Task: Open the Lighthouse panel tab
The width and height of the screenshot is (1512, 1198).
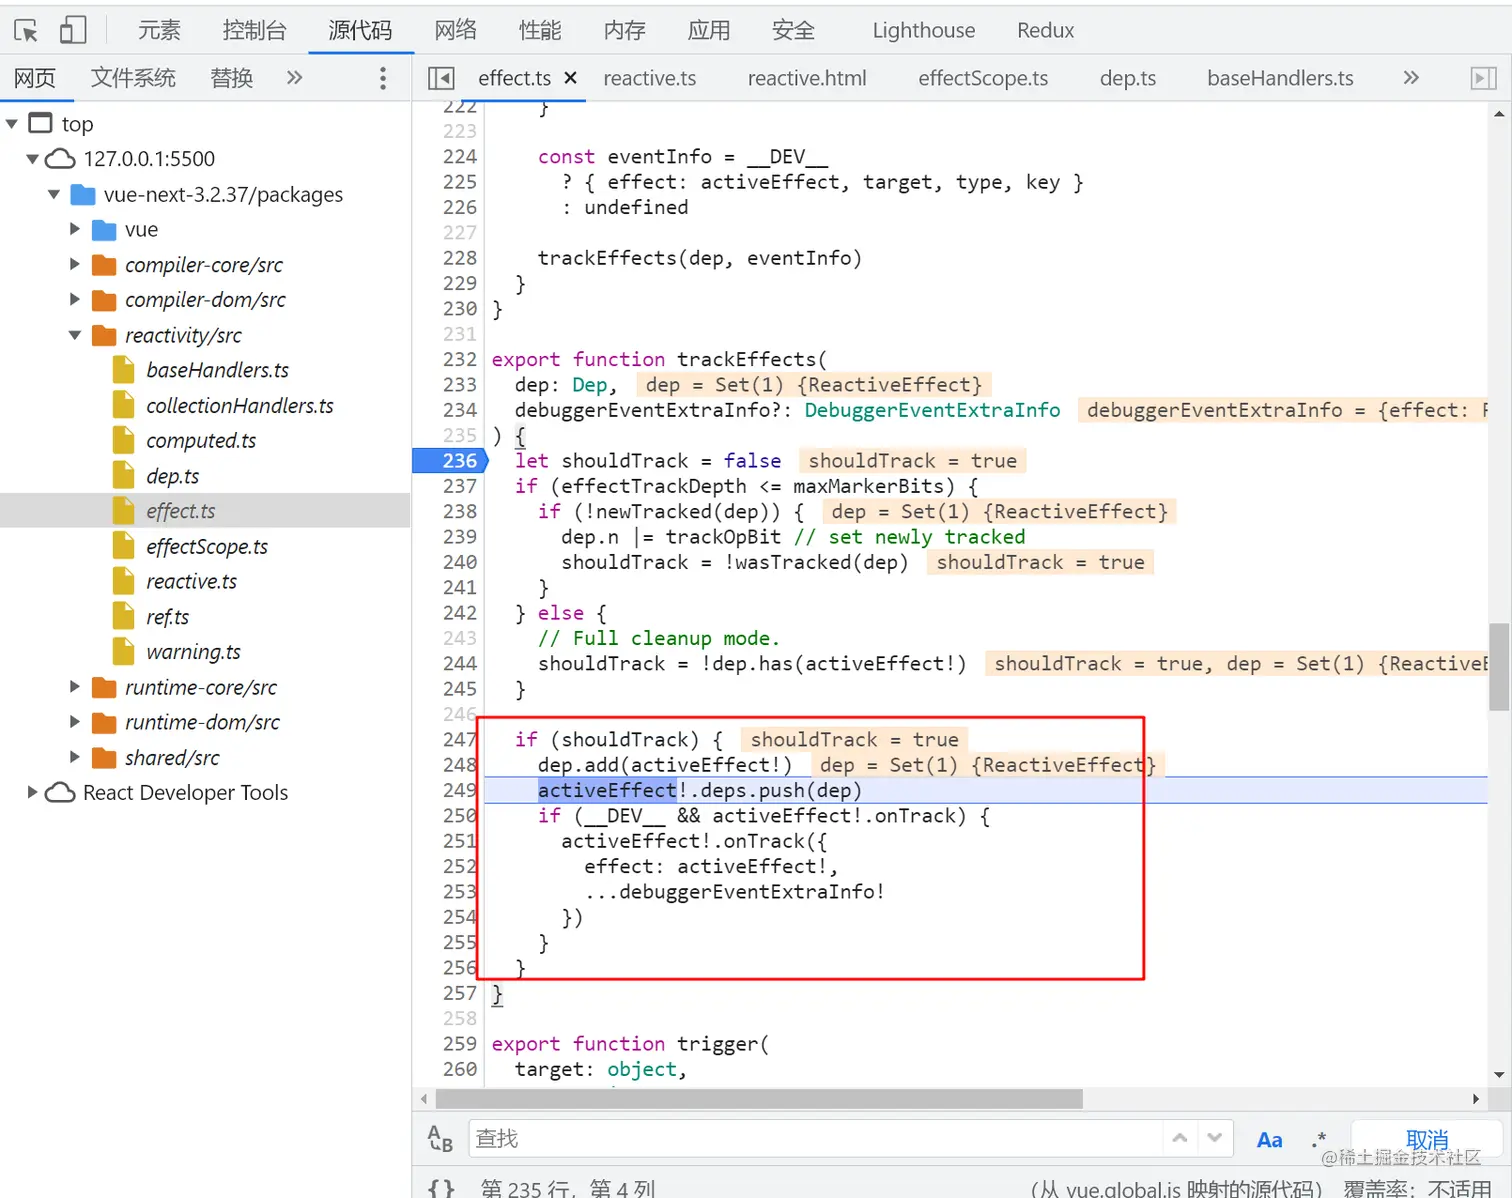Action: tap(923, 30)
